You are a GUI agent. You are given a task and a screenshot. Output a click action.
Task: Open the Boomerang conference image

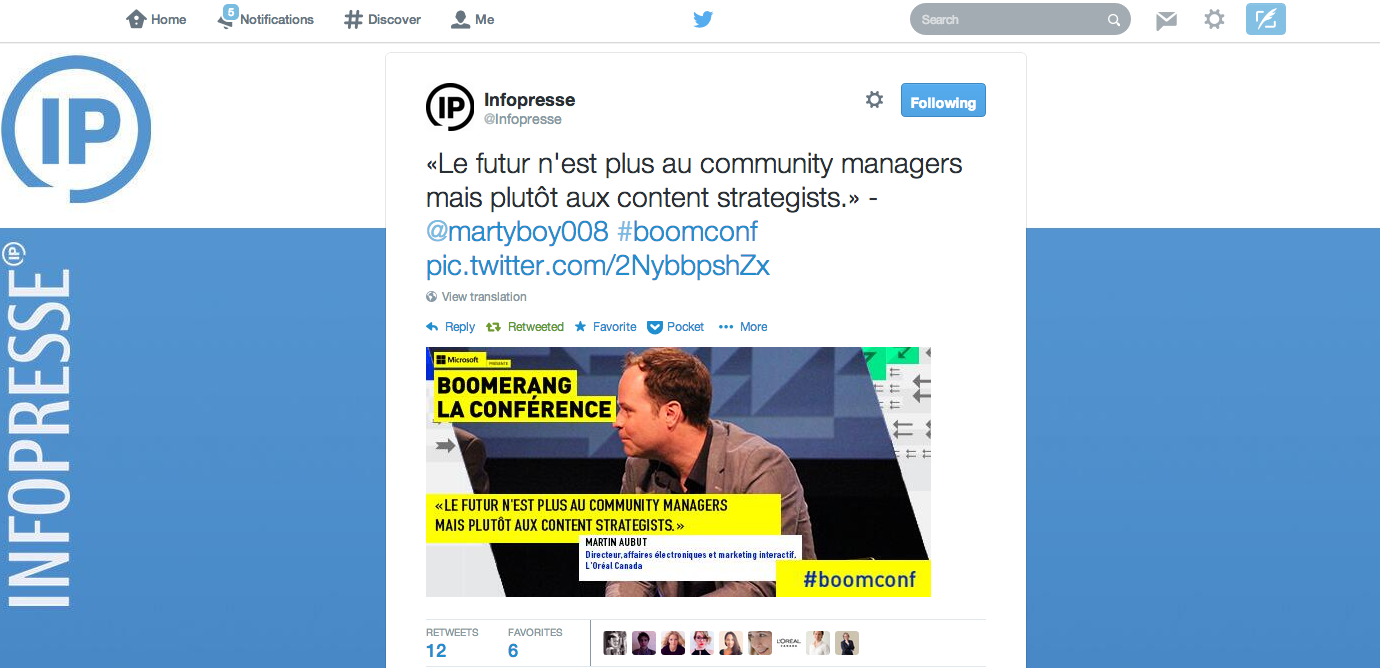point(678,472)
